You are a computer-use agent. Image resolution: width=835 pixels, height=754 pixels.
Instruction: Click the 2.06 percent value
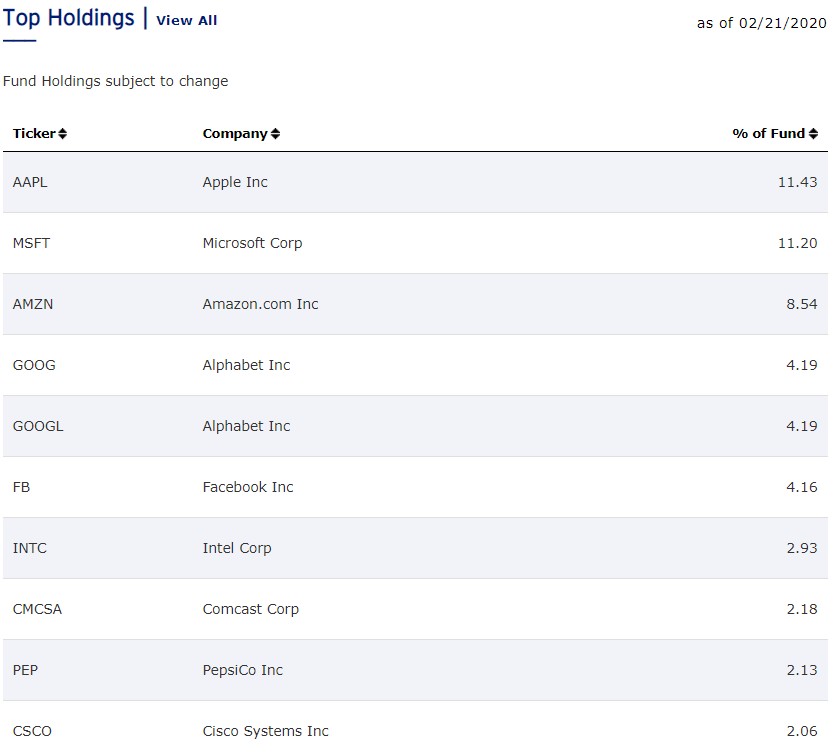pyautogui.click(x=801, y=731)
